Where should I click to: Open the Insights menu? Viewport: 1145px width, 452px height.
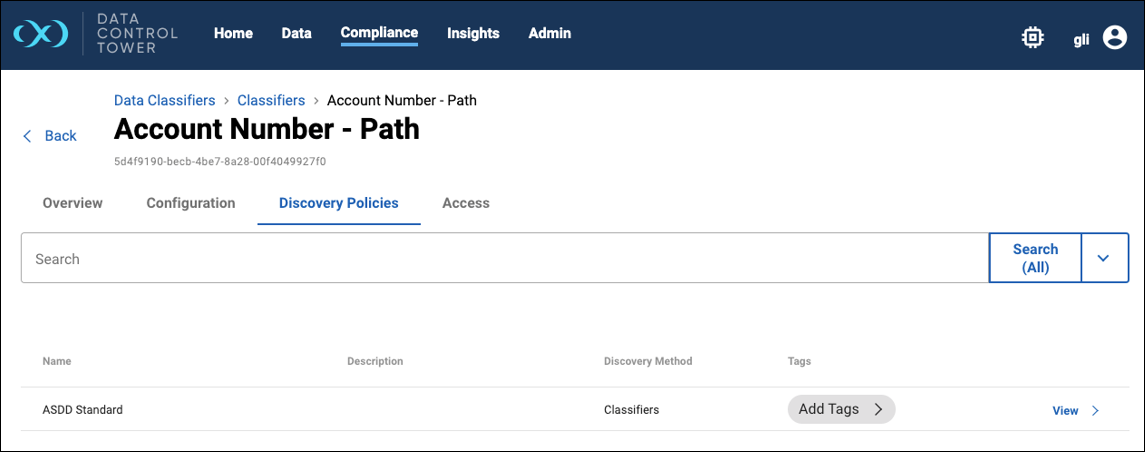(473, 33)
